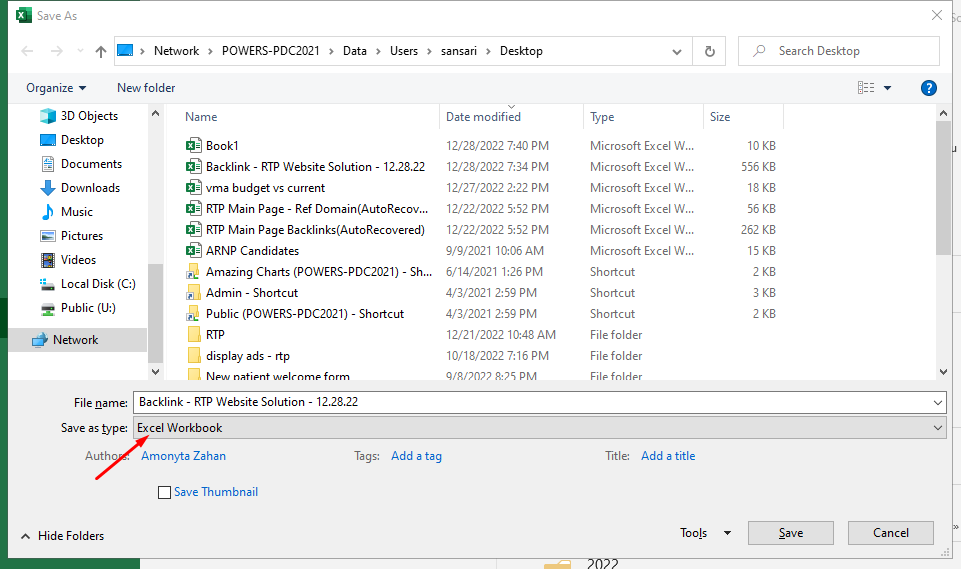The image size is (961, 569).
Task: Select Admin - Shortcut item
Action: (x=252, y=292)
